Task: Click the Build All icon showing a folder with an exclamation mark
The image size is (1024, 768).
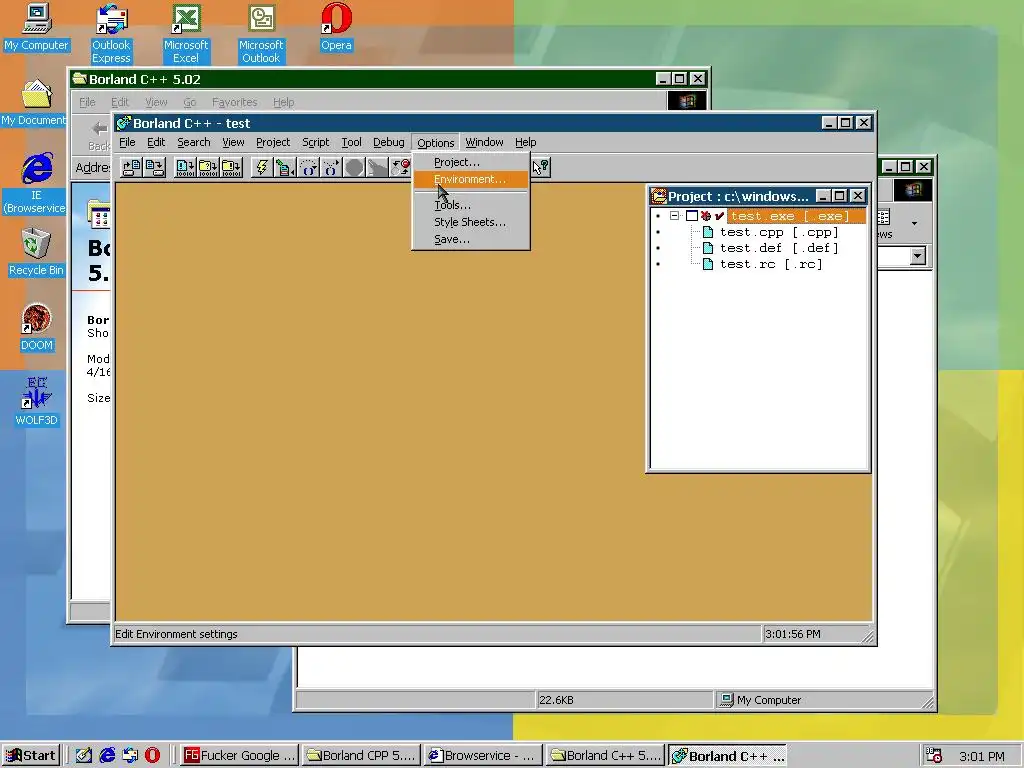Action: click(231, 168)
